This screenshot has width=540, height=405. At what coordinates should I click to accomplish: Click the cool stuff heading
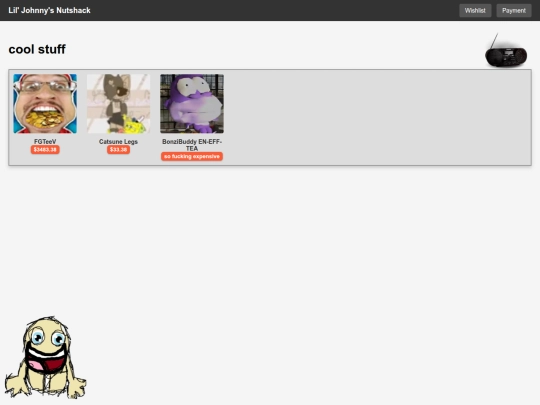[x=37, y=49]
